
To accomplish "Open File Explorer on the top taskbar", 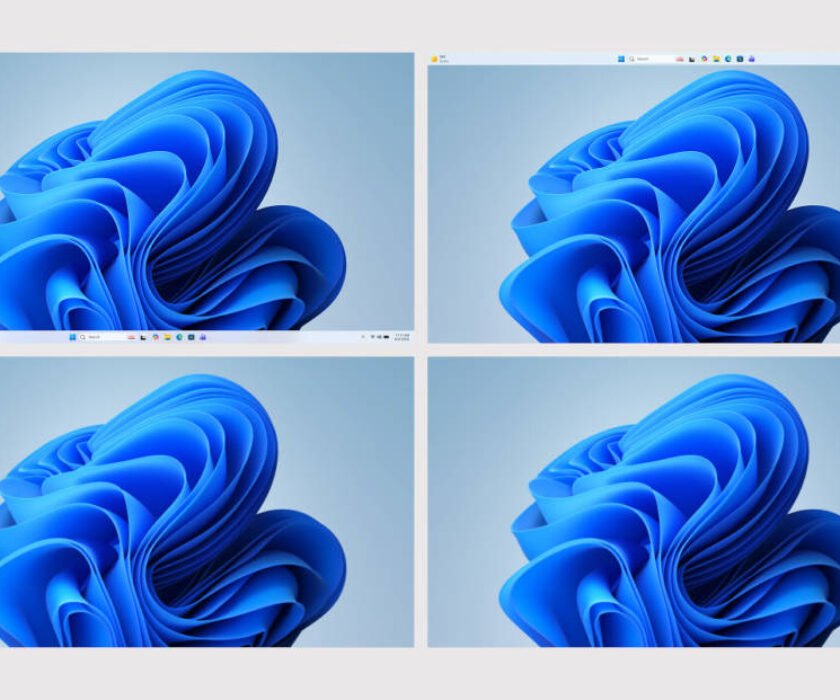I will pyautogui.click(x=718, y=56).
